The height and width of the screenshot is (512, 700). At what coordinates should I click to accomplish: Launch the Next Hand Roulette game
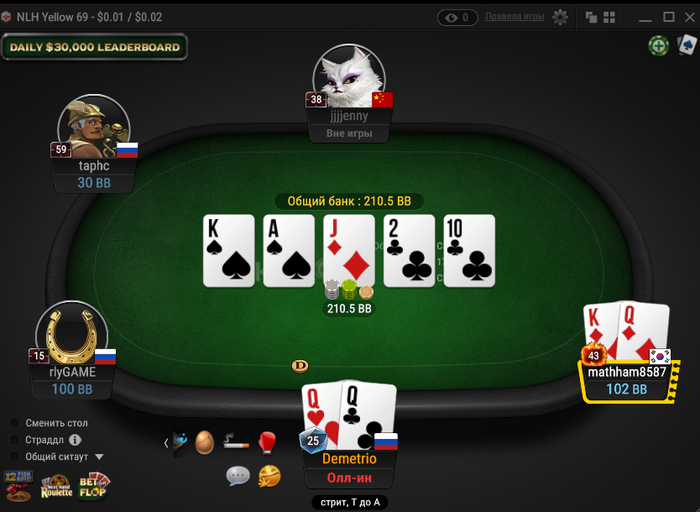pyautogui.click(x=57, y=487)
